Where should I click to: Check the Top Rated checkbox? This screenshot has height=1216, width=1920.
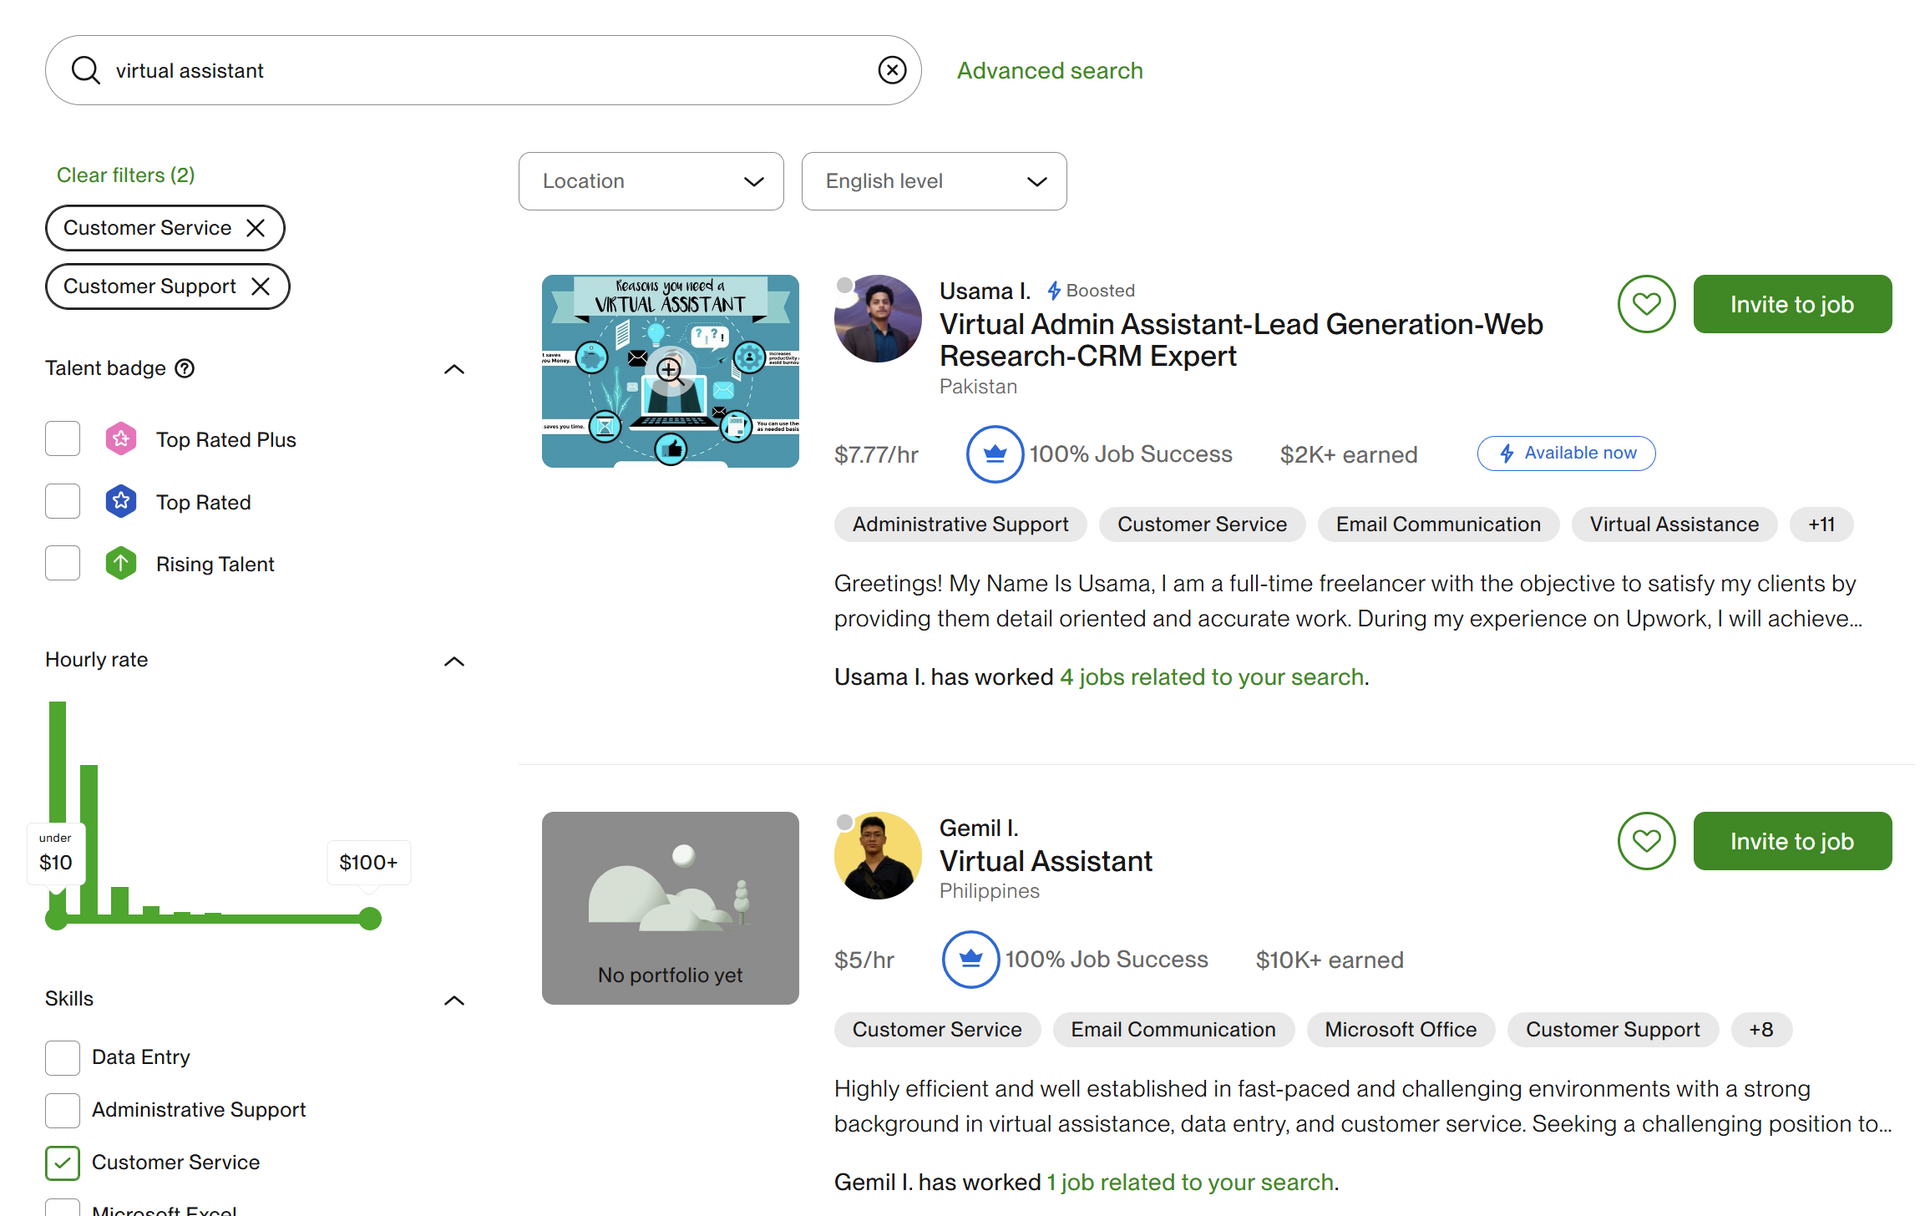click(x=63, y=501)
